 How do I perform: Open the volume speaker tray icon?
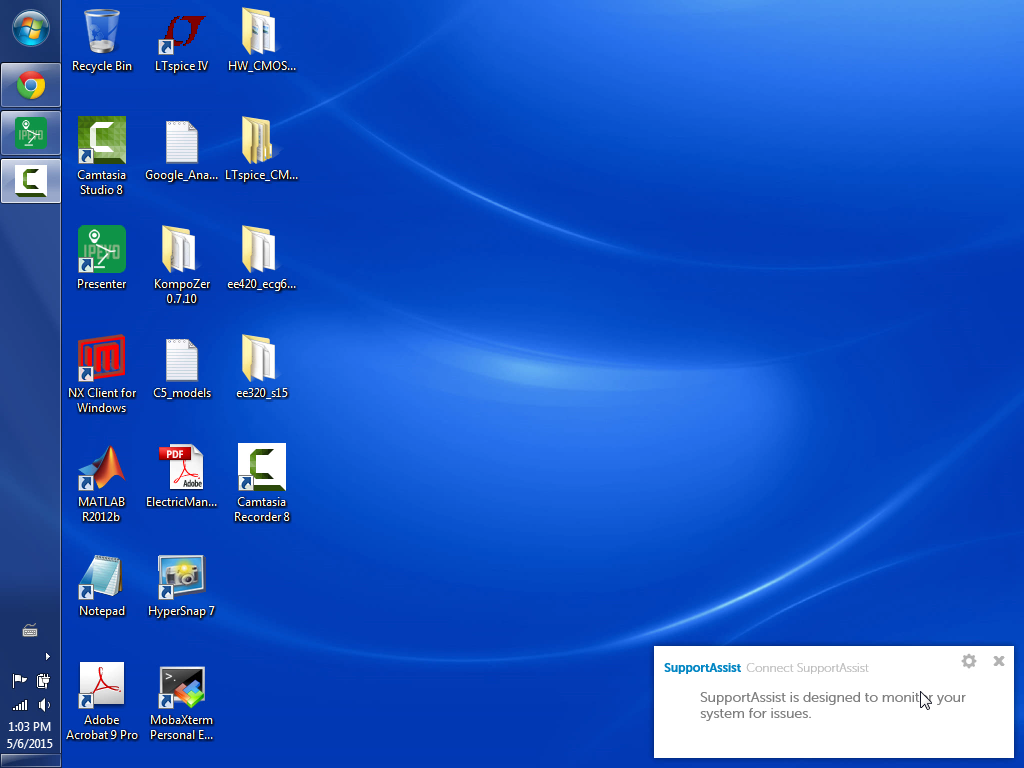[x=44, y=705]
